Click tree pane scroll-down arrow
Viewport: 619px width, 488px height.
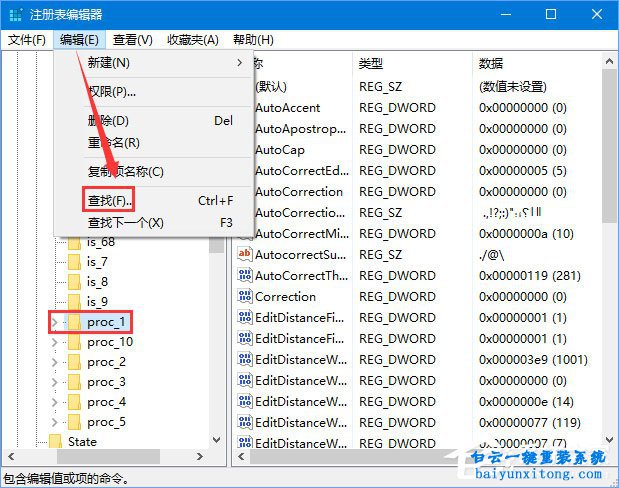tap(216, 439)
